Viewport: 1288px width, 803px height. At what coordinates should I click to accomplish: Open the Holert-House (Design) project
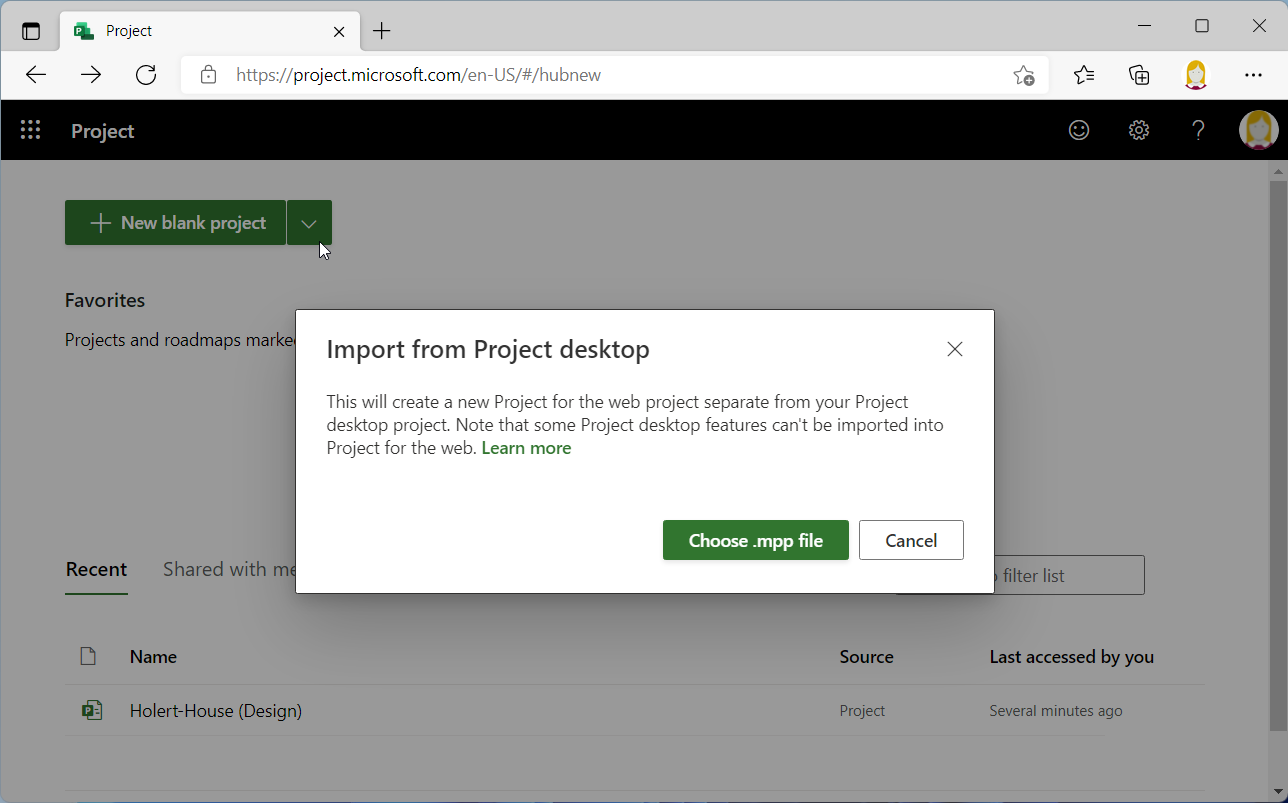tap(216, 711)
